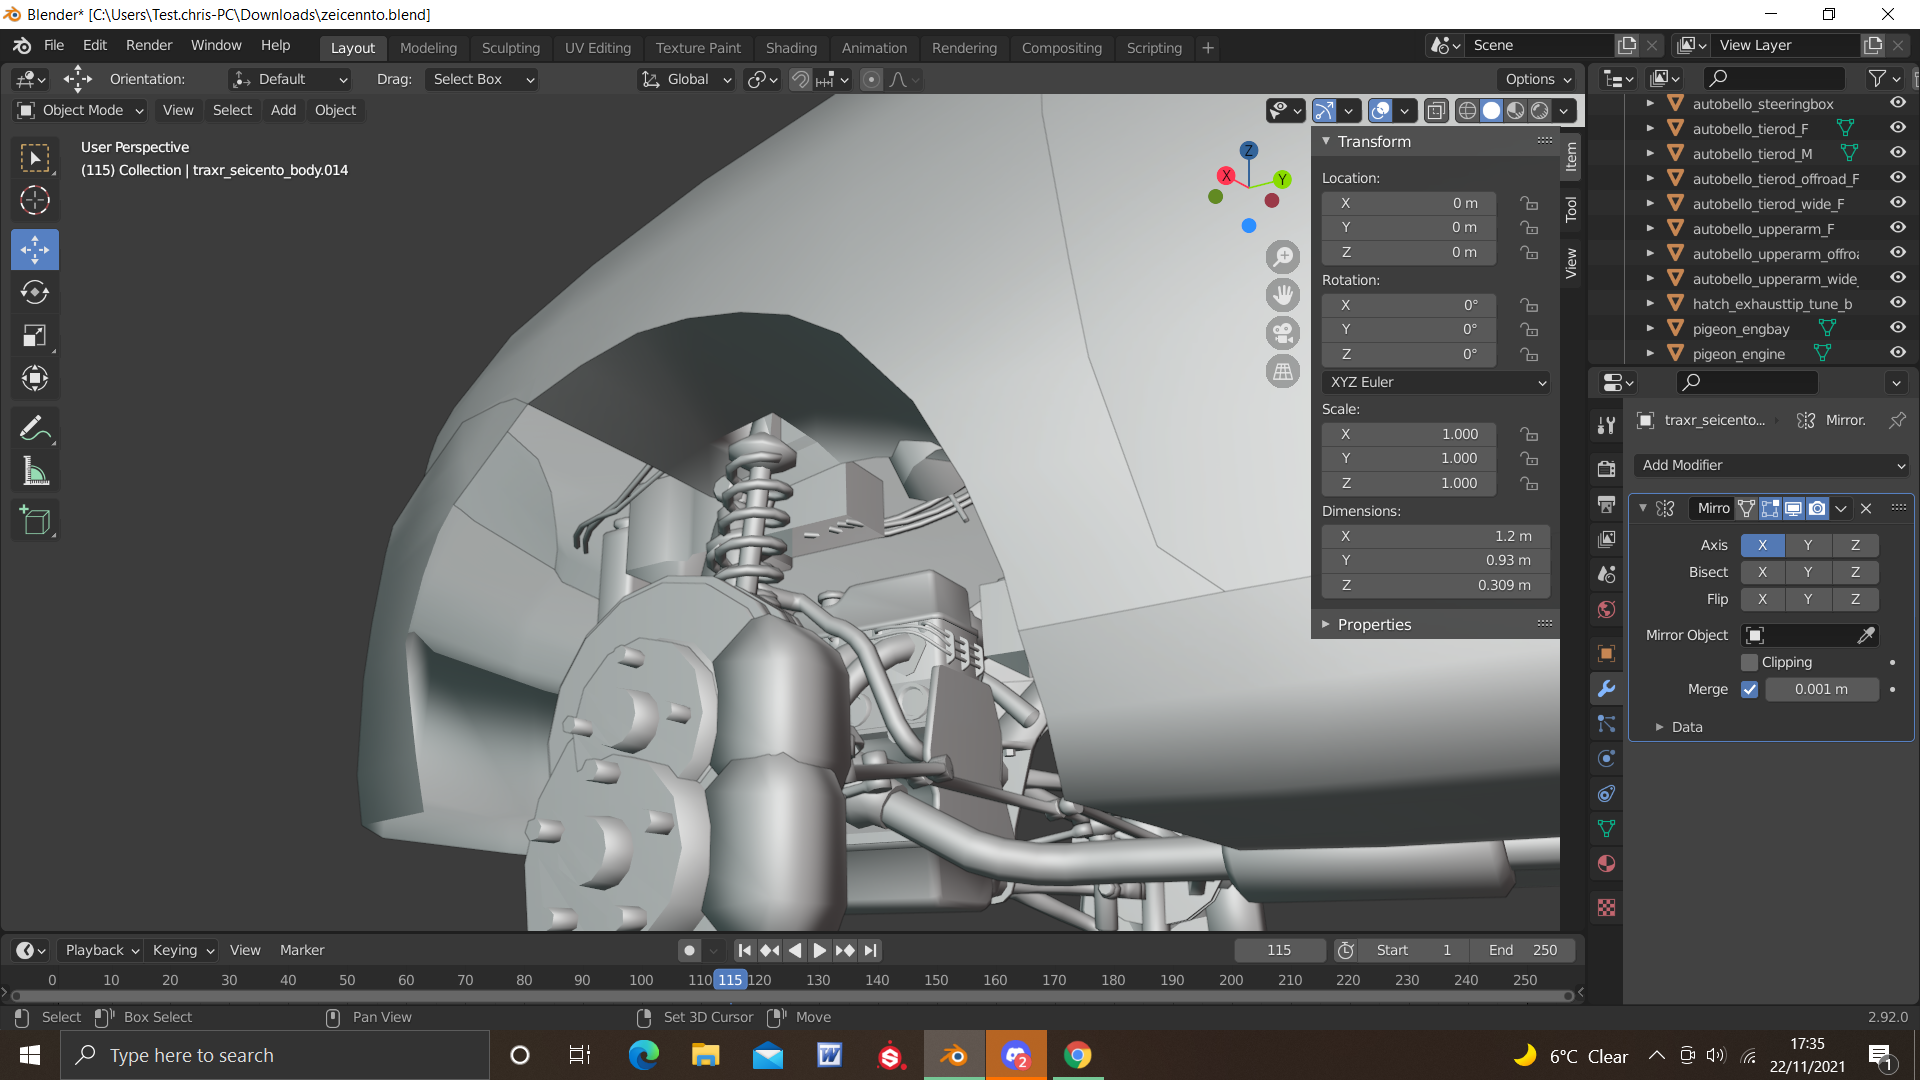Select the Annotate pencil tool
The image size is (1920, 1080).
point(35,429)
